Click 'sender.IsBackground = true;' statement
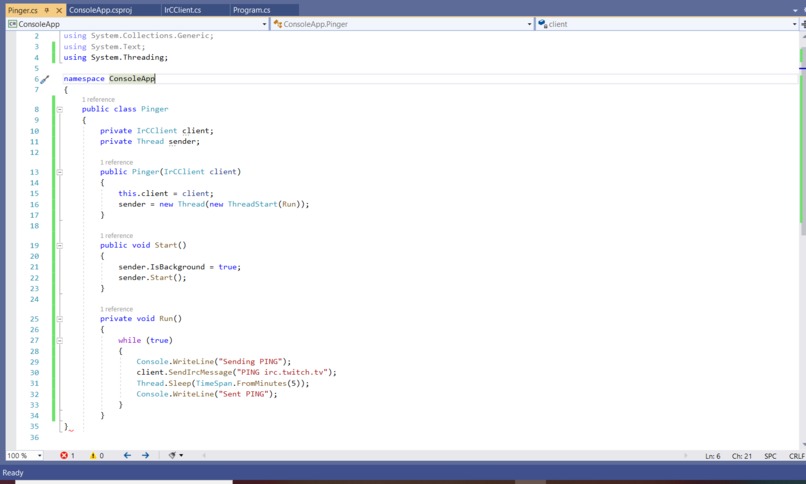The image size is (806, 484). [x=179, y=267]
